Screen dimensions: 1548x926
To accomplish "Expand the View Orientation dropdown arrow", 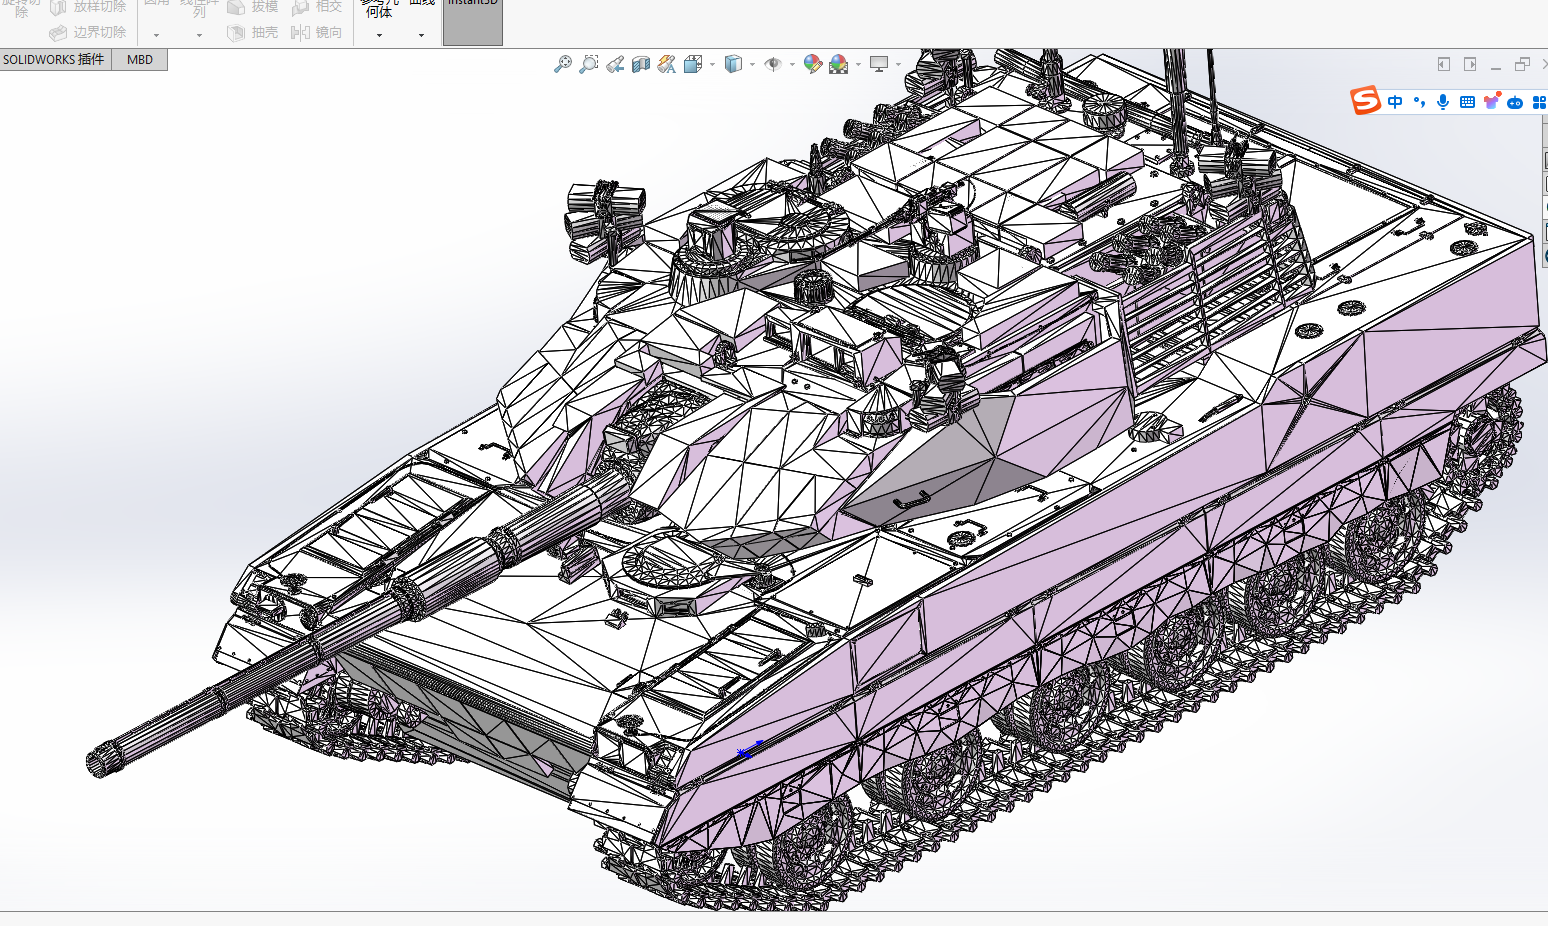I will [712, 65].
